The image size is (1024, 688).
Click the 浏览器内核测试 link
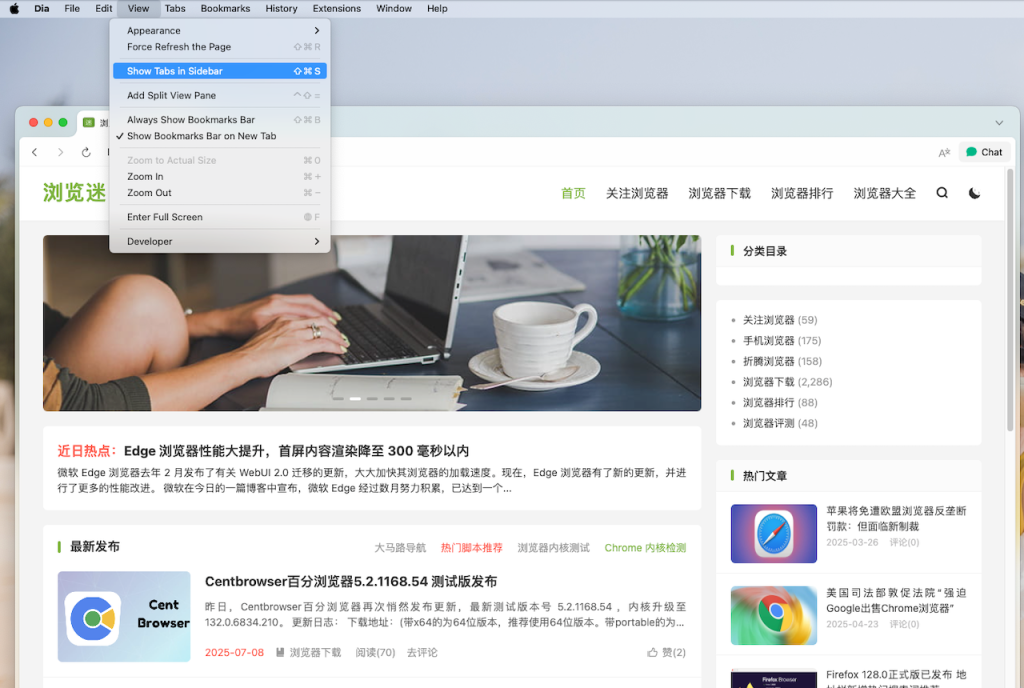554,548
